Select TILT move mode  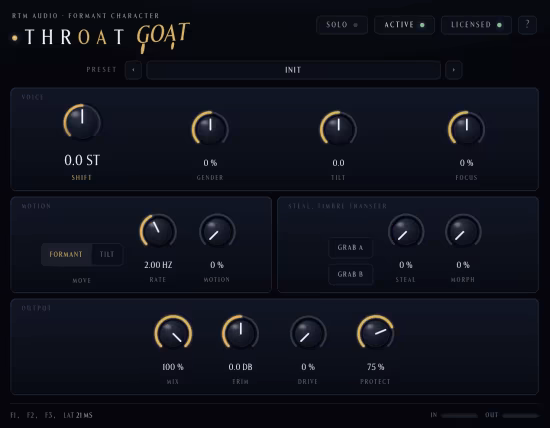[107, 254]
